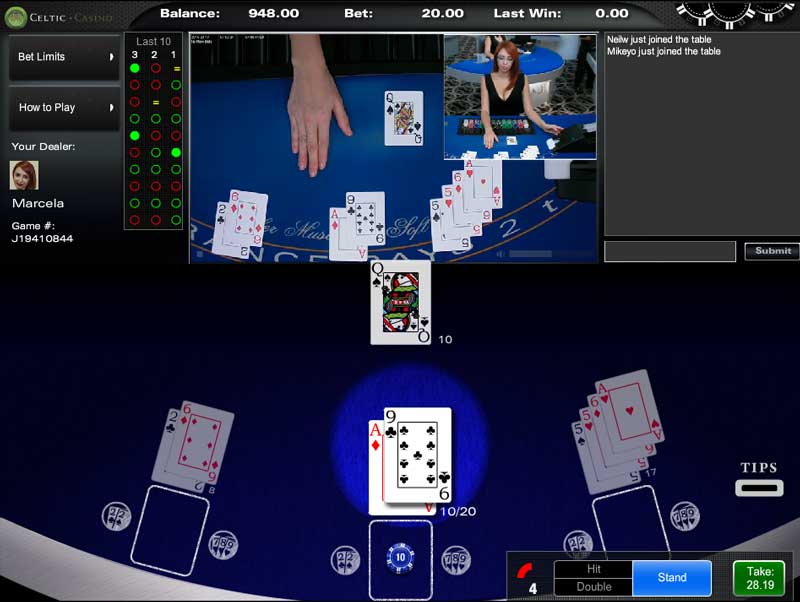The width and height of the screenshot is (800, 602).
Task: Click the 789 side-bet icon right of the center bet box
Action: coord(456,560)
